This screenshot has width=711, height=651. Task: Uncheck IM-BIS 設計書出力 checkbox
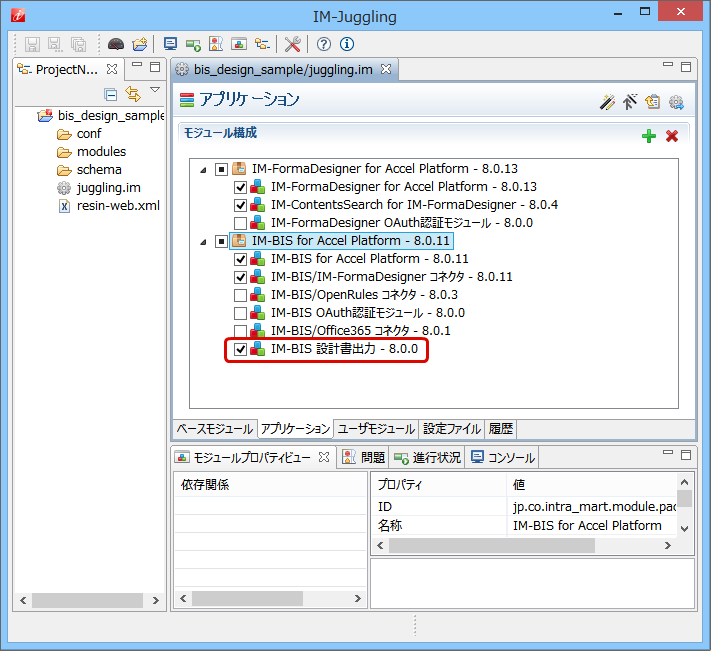240,349
